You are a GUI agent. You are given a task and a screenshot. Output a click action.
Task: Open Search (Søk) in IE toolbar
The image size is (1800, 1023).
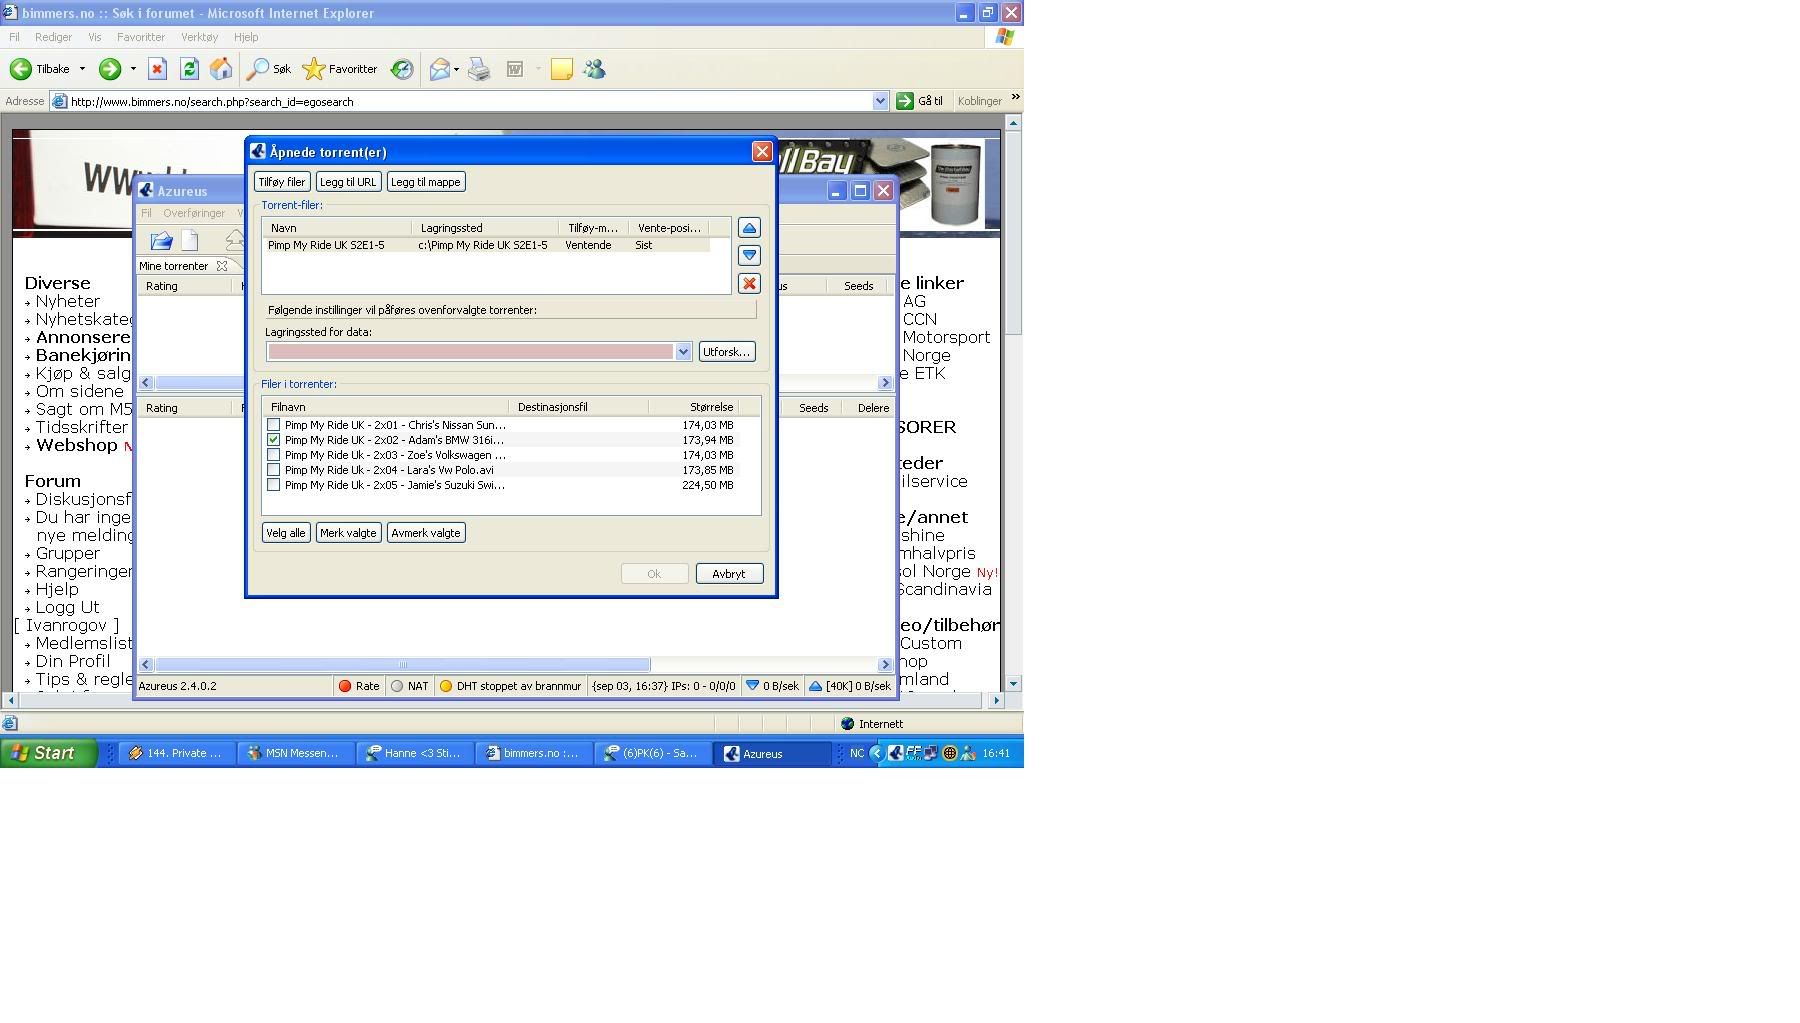pyautogui.click(x=269, y=69)
